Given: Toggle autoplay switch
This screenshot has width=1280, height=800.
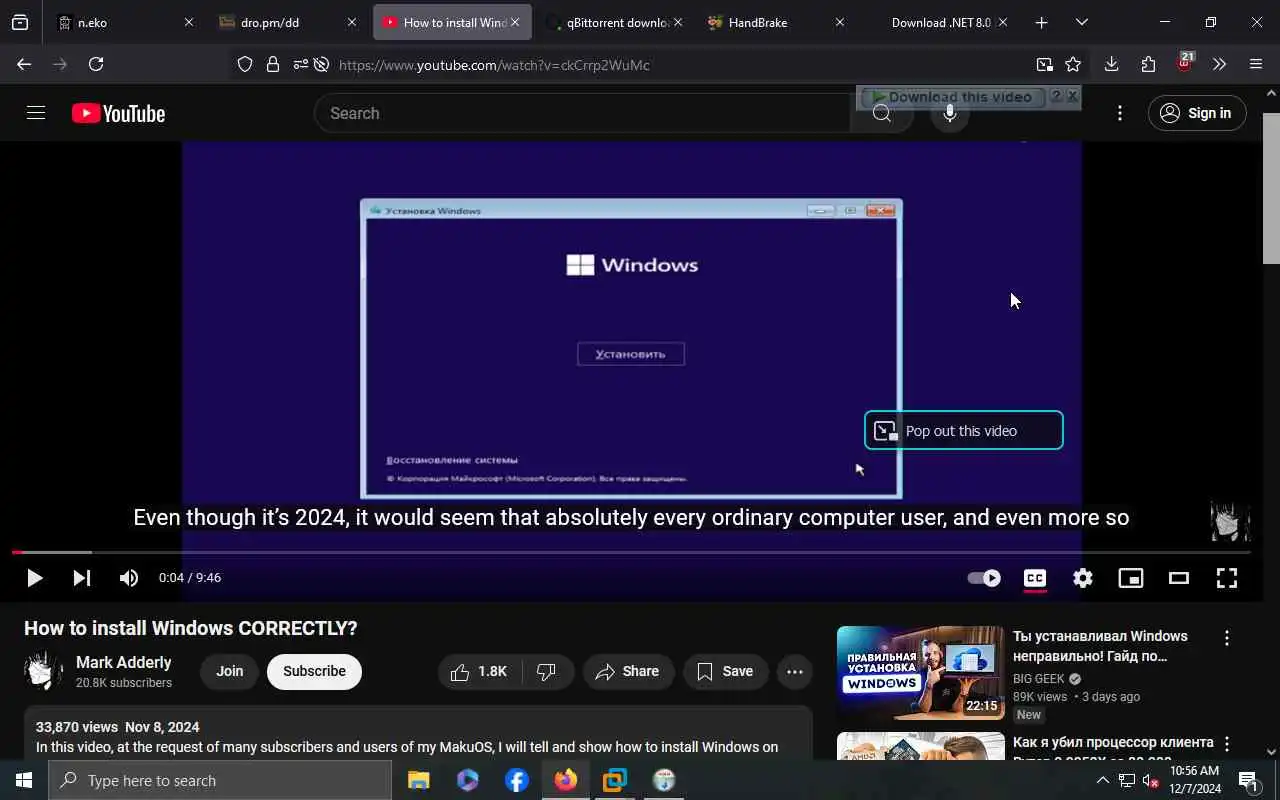Looking at the screenshot, I should click(984, 578).
